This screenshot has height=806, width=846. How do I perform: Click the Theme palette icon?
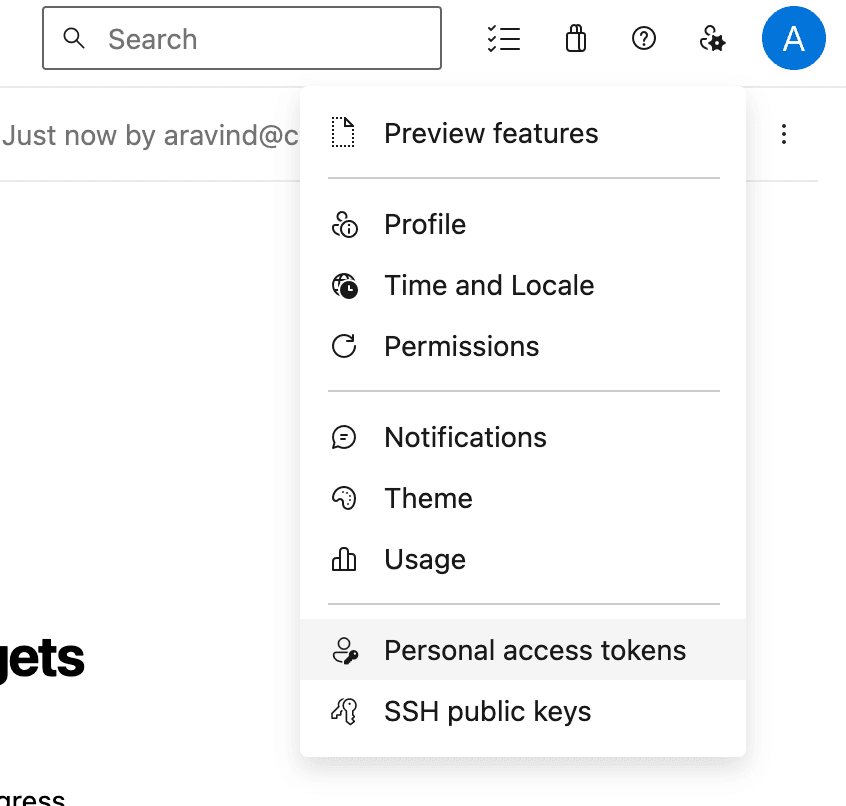click(x=344, y=499)
